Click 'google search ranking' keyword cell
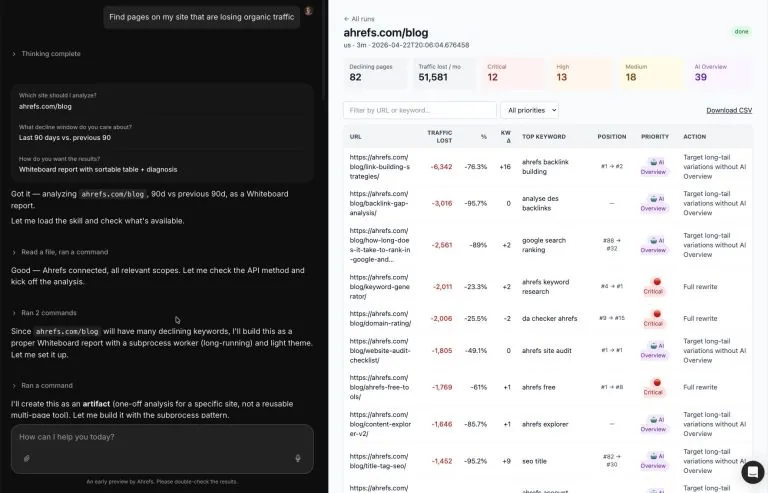This screenshot has width=768, height=493. tap(544, 245)
